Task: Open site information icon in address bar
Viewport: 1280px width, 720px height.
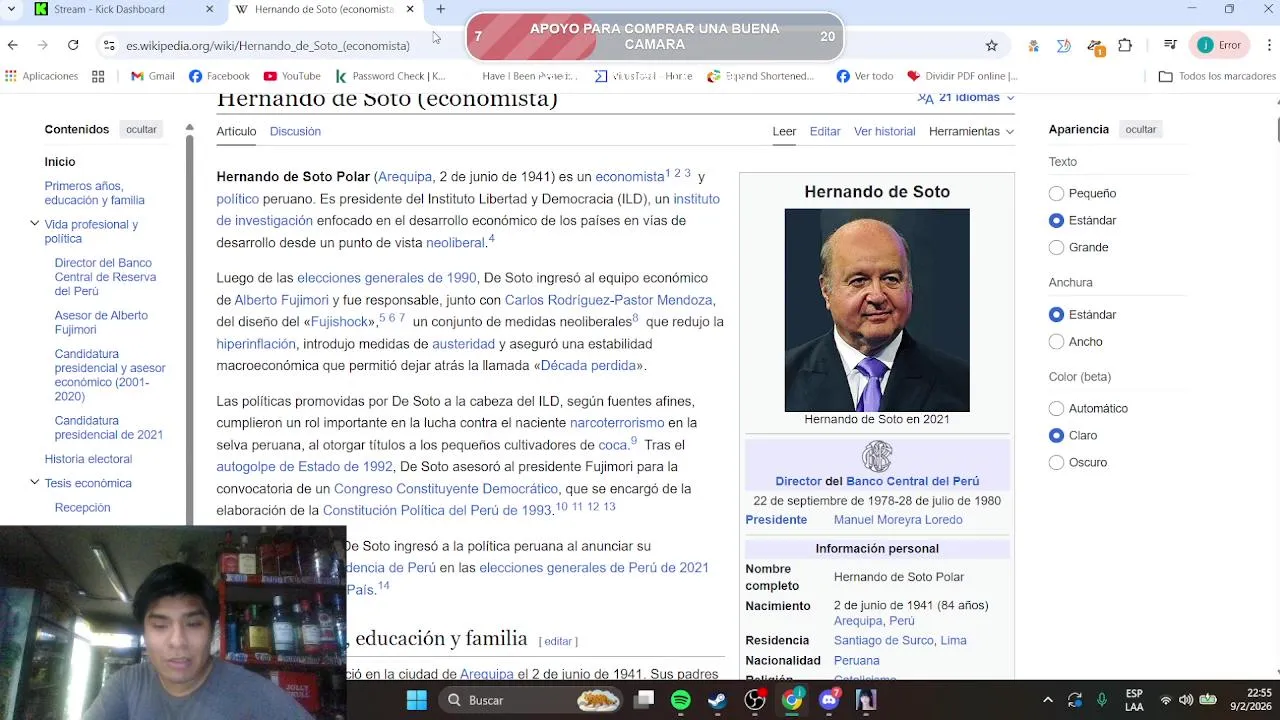Action: click(x=108, y=45)
